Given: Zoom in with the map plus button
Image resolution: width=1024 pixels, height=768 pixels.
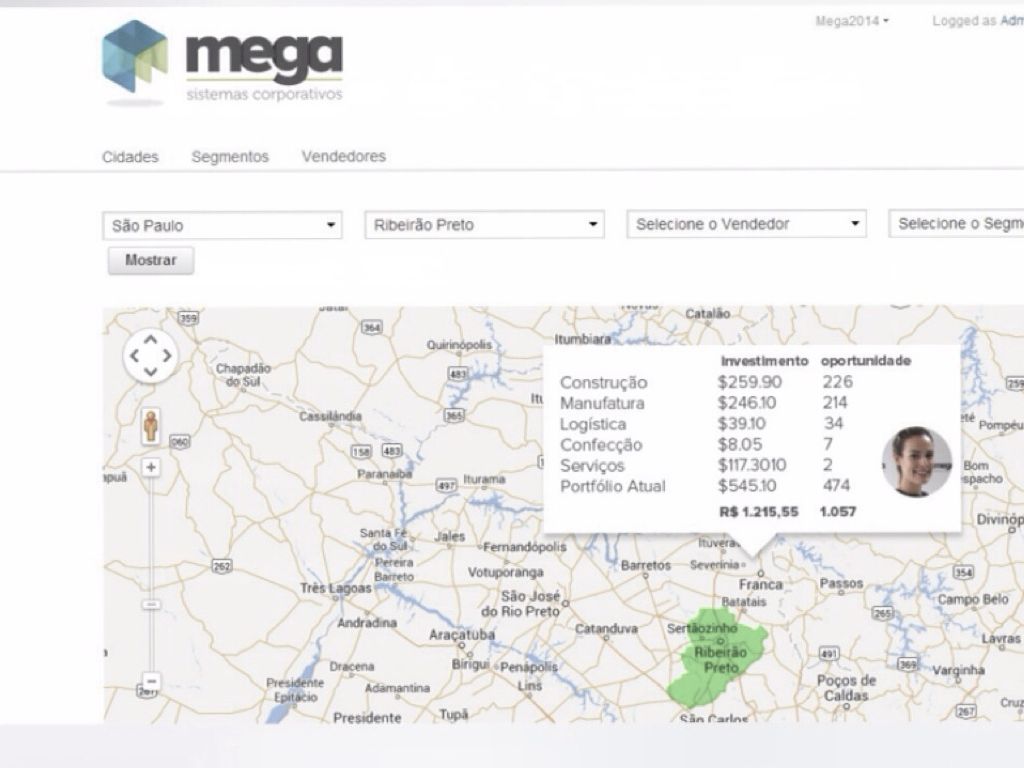Looking at the screenshot, I should point(151,467).
